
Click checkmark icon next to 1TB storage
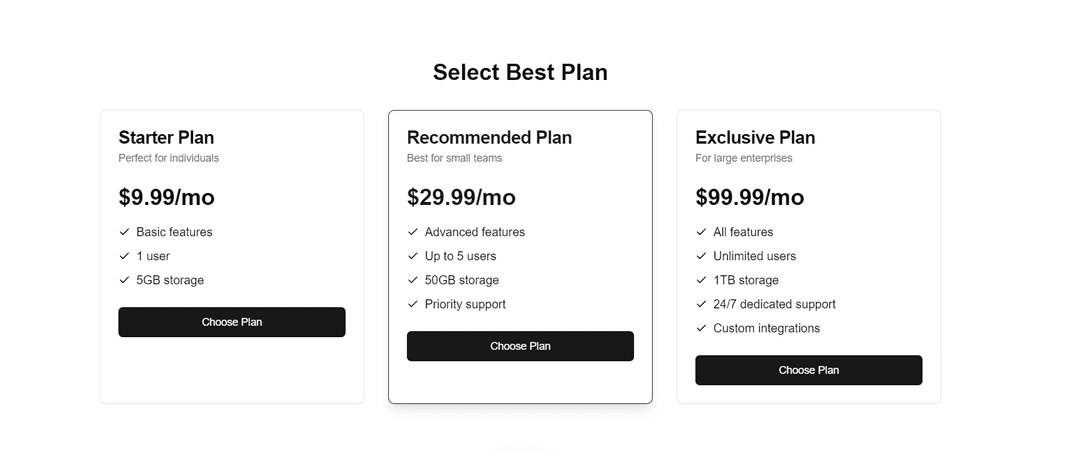[701, 280]
